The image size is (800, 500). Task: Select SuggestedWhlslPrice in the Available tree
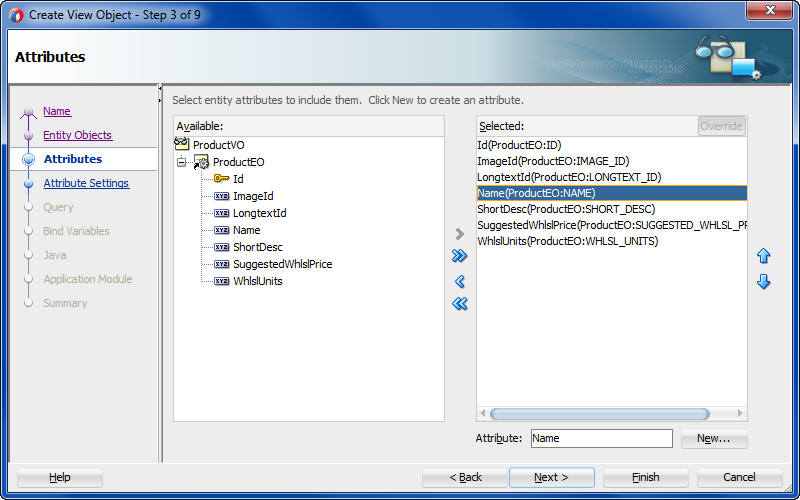point(283,264)
